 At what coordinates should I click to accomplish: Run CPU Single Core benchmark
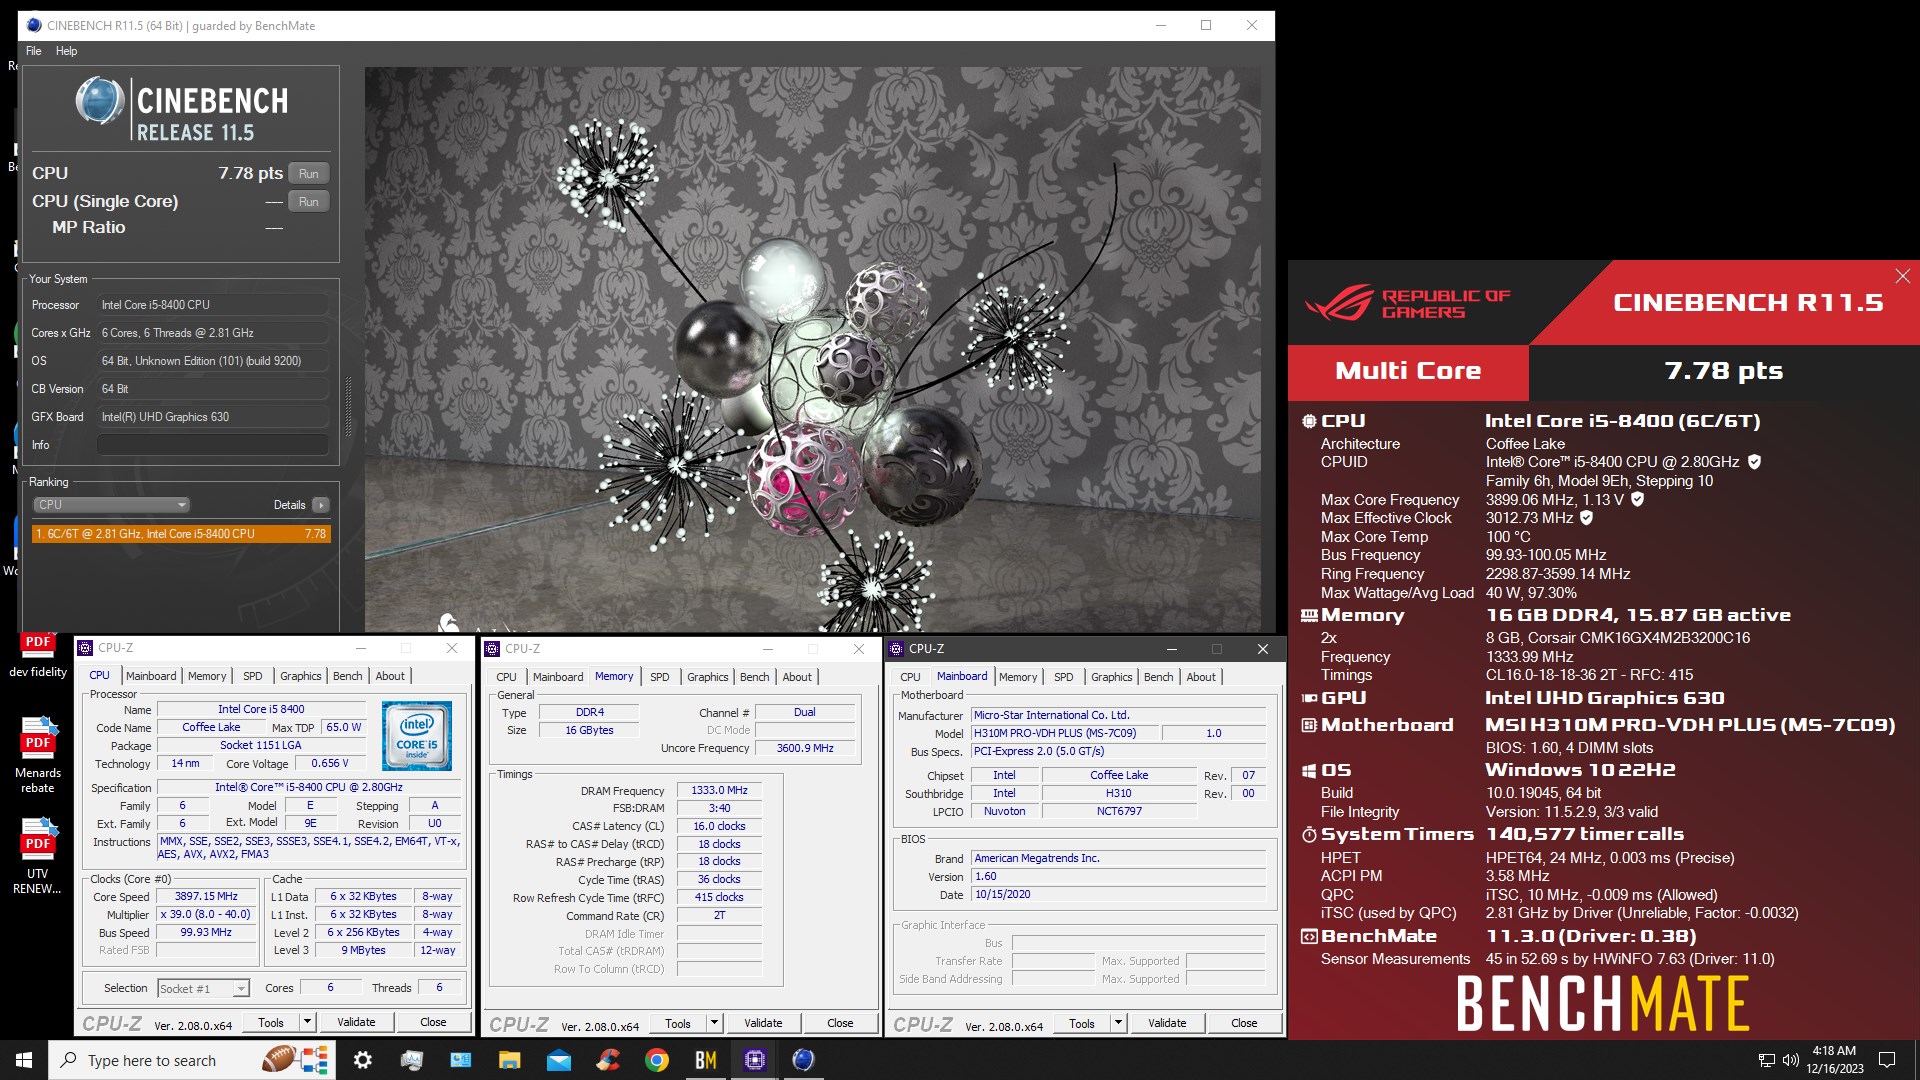pos(309,202)
